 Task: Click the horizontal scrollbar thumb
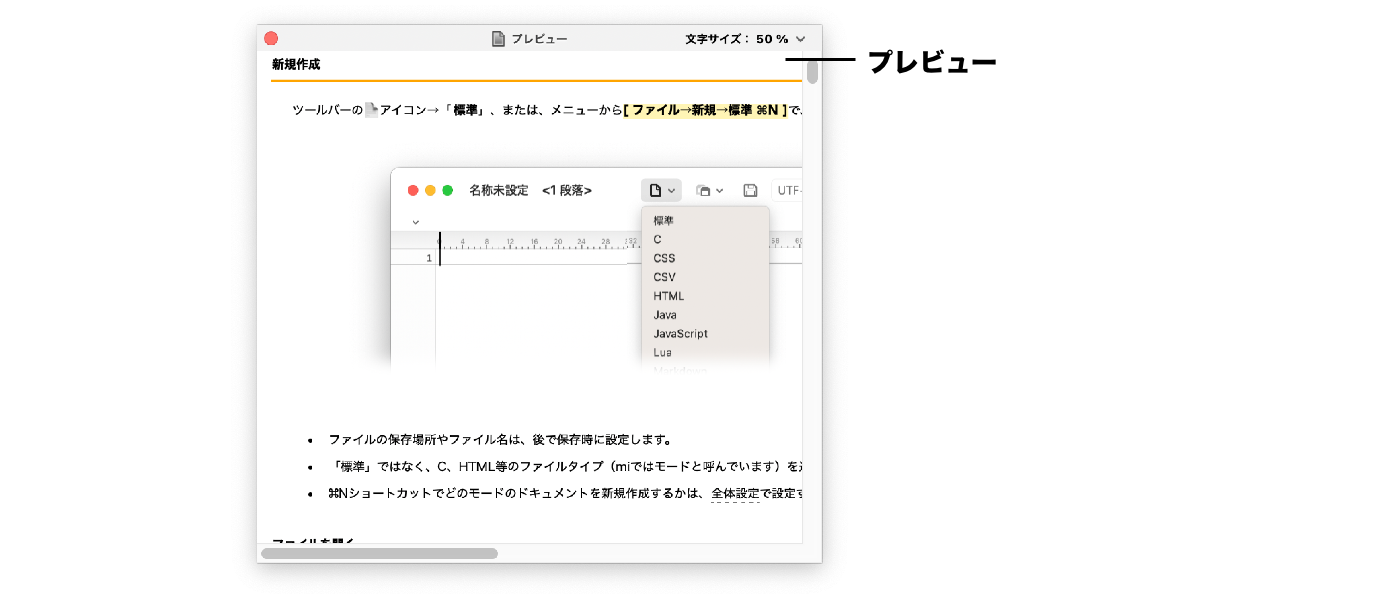pyautogui.click(x=379, y=553)
